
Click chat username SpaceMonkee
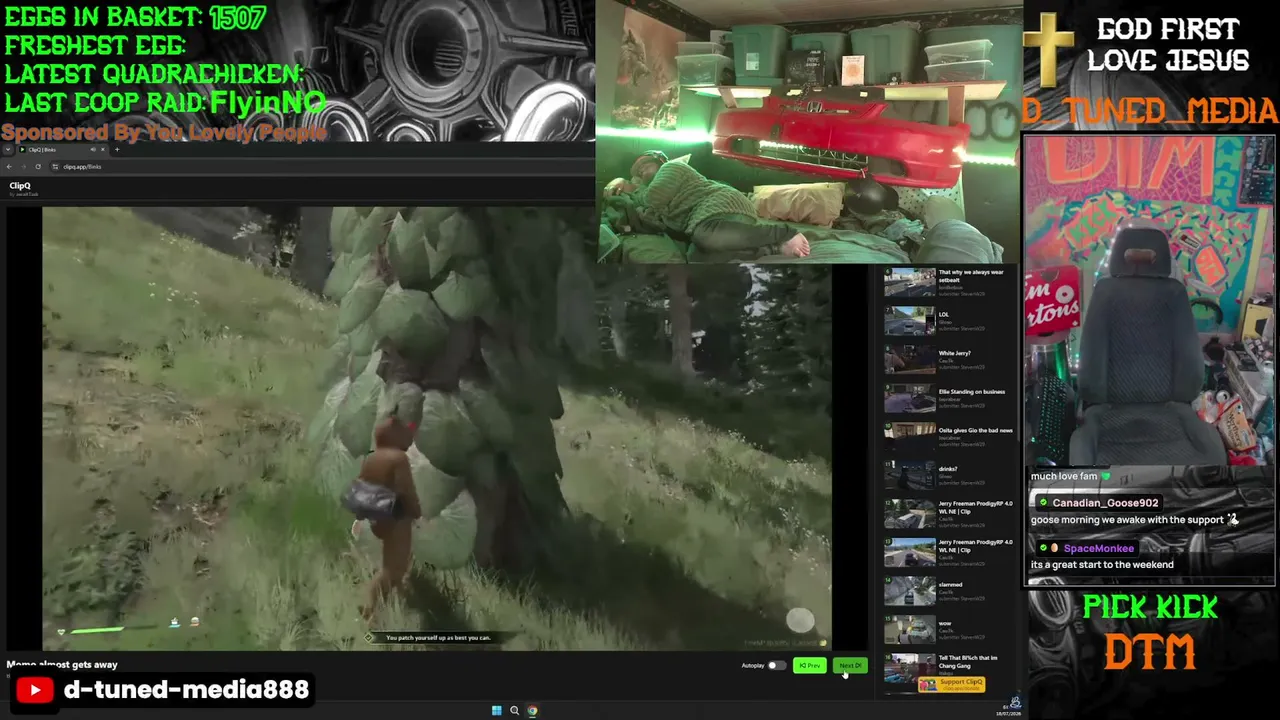1099,548
